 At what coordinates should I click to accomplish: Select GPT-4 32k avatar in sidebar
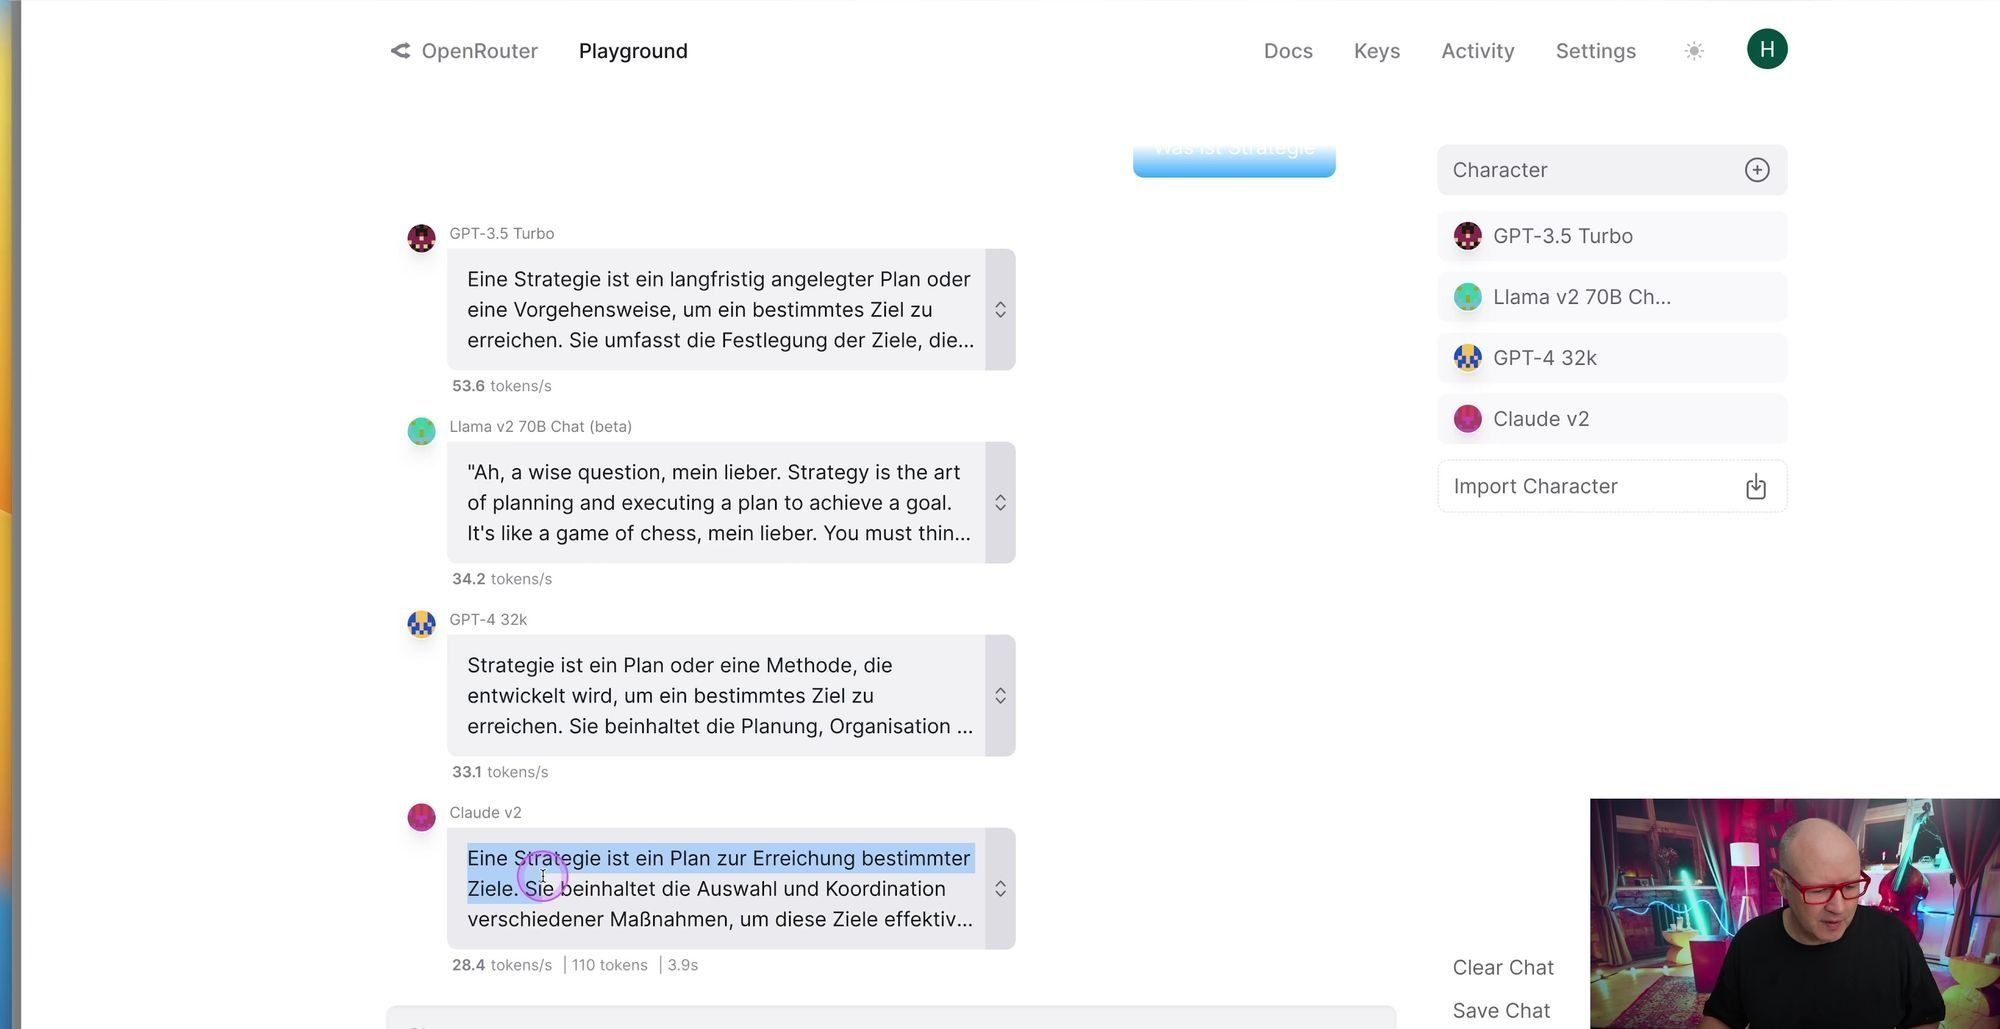tap(1467, 358)
